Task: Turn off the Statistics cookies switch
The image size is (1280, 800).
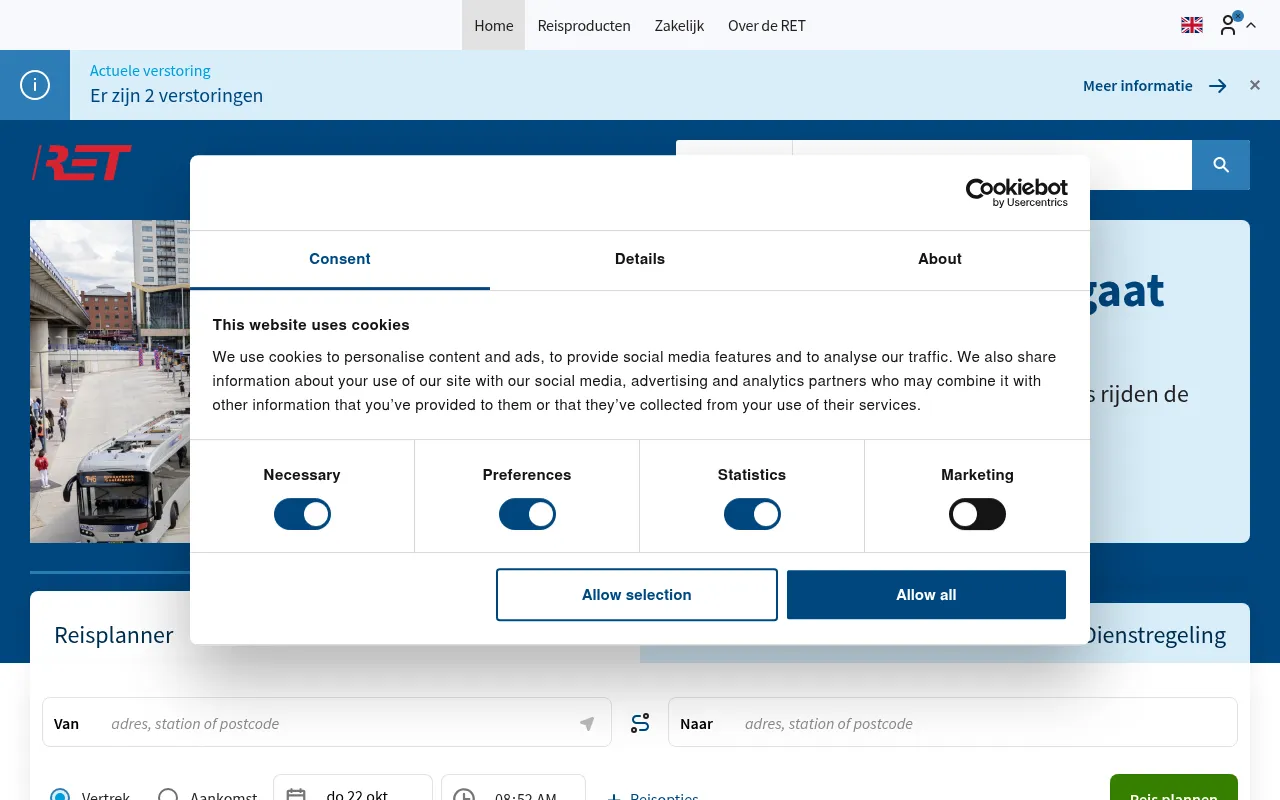Action: [752, 514]
